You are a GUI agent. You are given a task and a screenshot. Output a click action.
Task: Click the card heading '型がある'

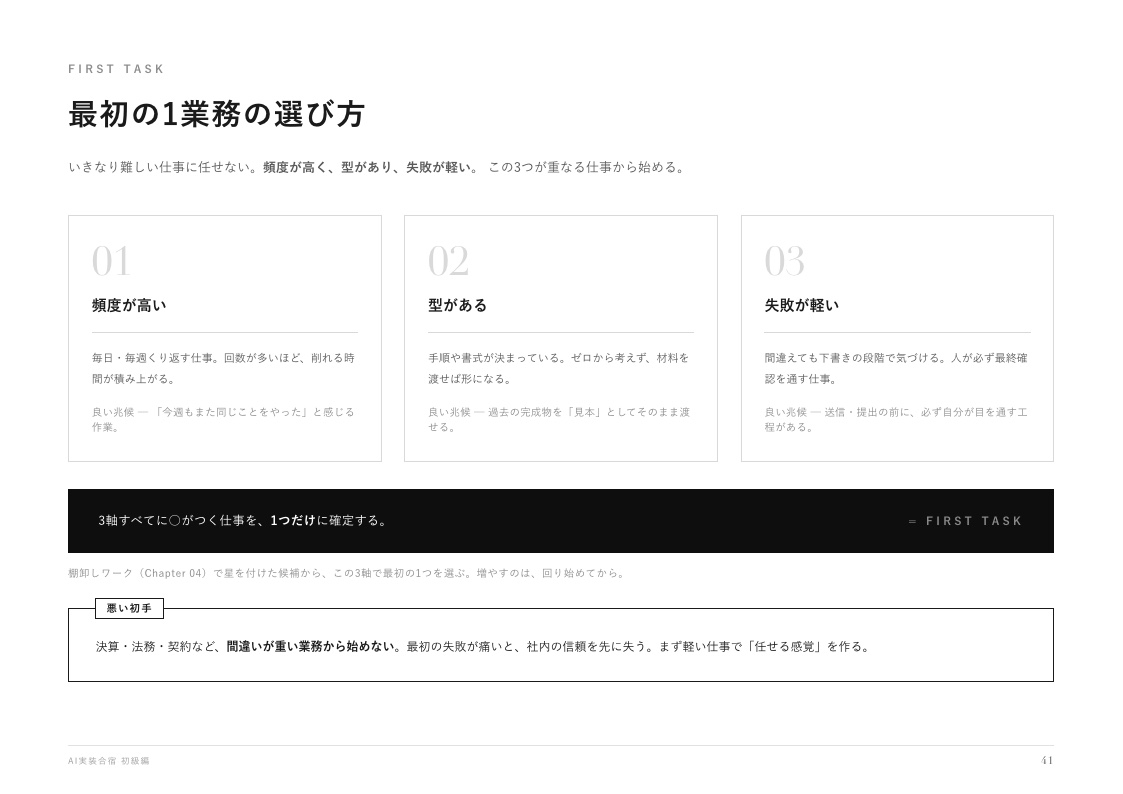click(457, 305)
